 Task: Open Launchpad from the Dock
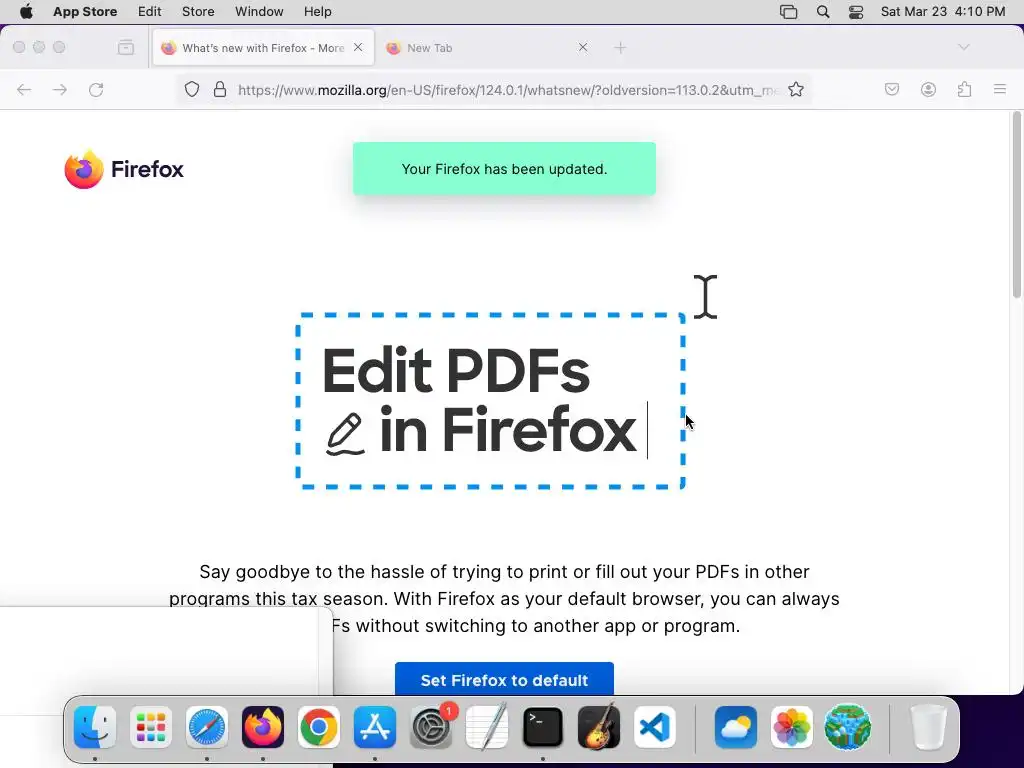[151, 727]
